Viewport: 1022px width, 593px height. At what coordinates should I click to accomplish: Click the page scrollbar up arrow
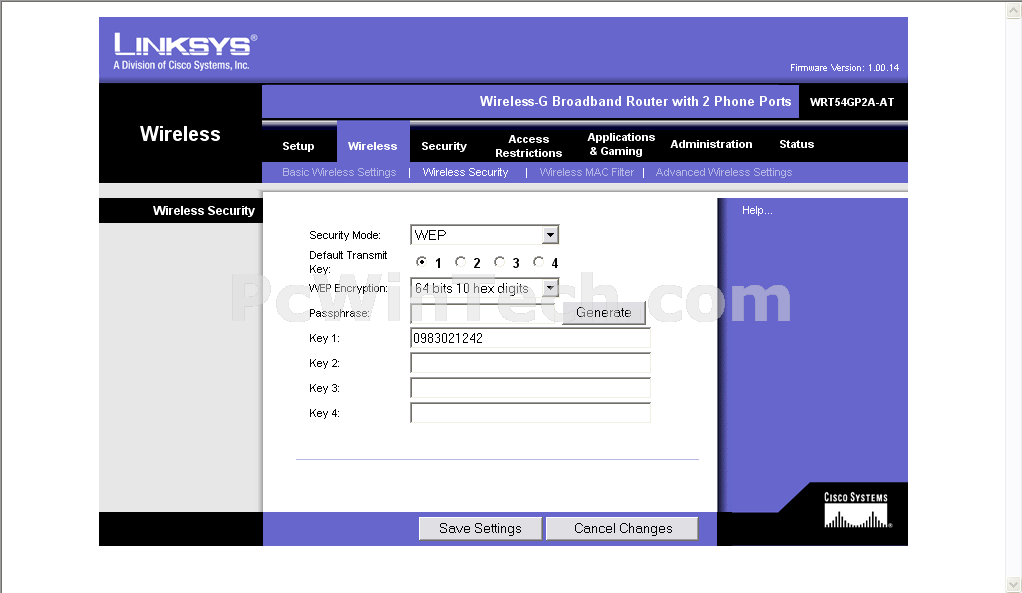1014,10
